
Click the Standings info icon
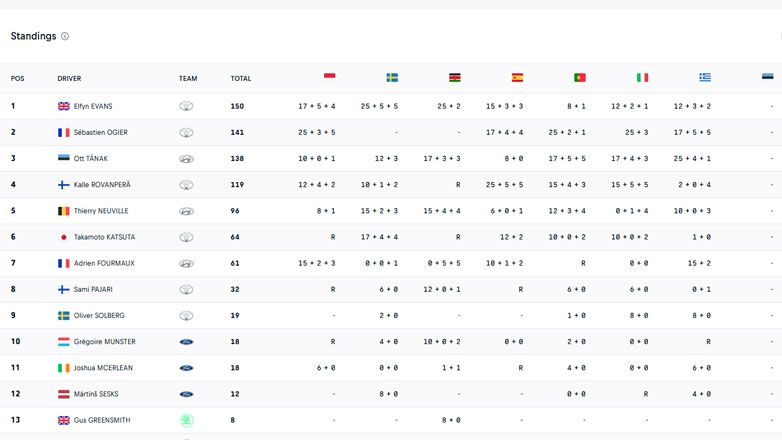click(x=65, y=36)
